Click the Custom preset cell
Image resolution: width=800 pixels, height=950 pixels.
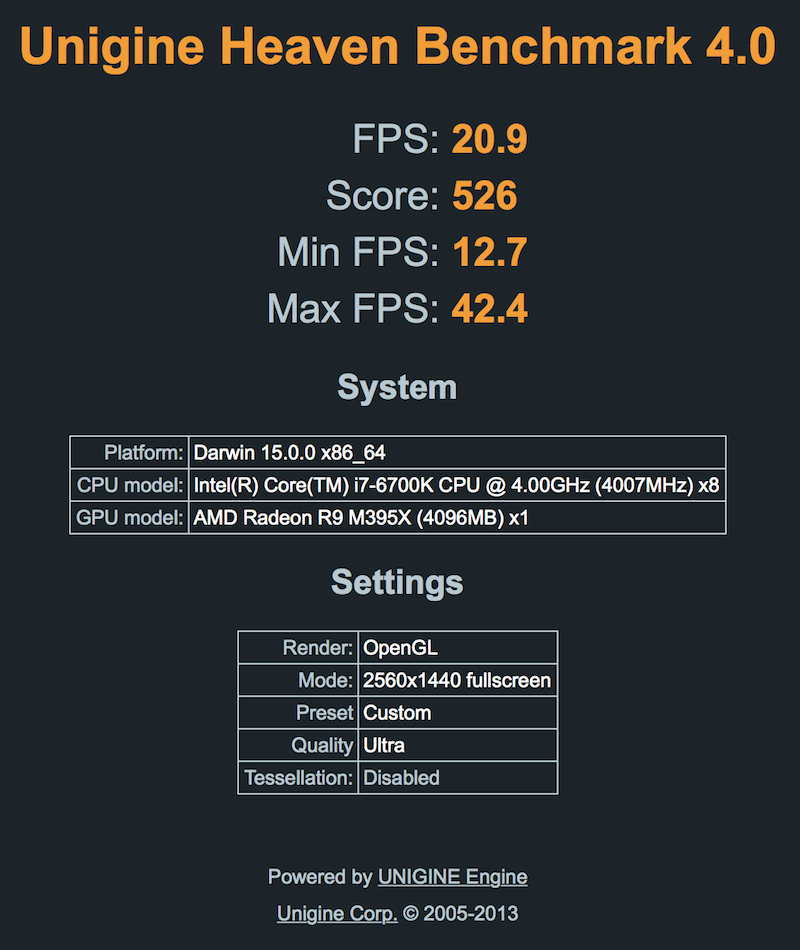point(458,712)
